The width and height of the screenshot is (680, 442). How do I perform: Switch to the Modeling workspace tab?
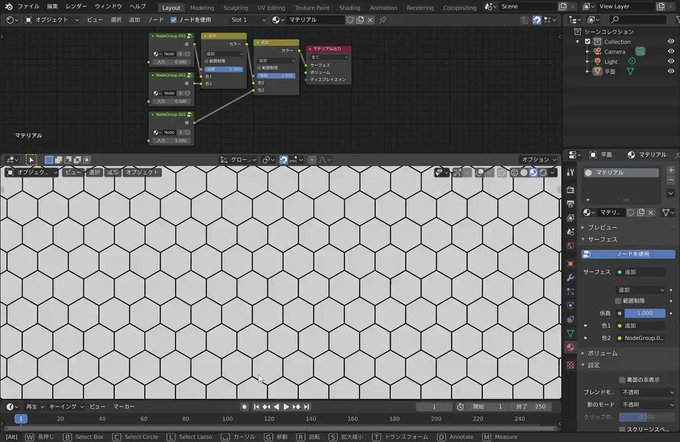202,7
